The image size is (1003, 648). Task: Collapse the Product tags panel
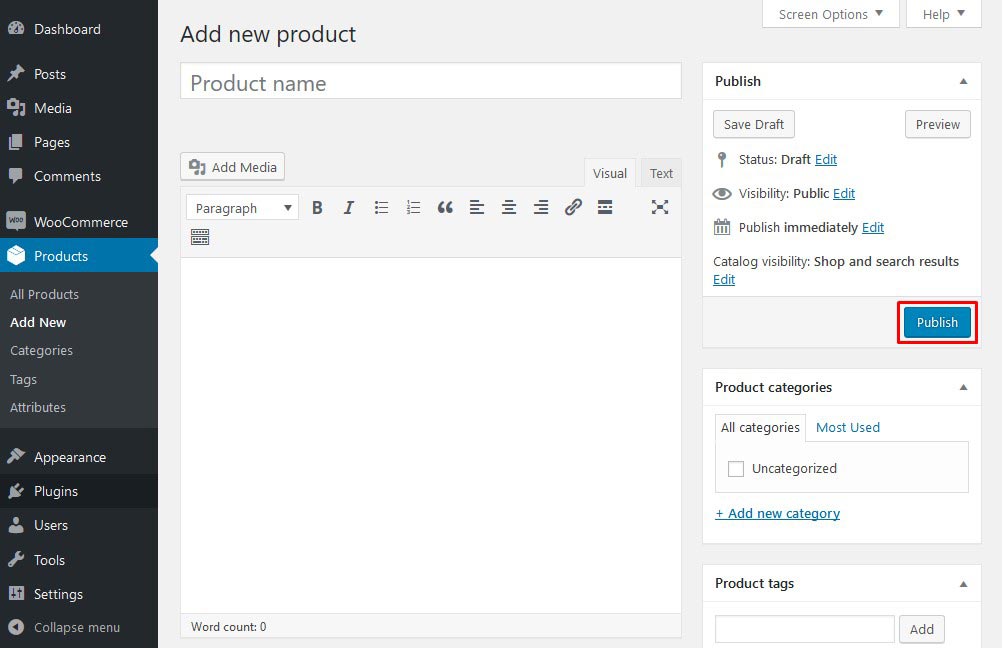[963, 583]
